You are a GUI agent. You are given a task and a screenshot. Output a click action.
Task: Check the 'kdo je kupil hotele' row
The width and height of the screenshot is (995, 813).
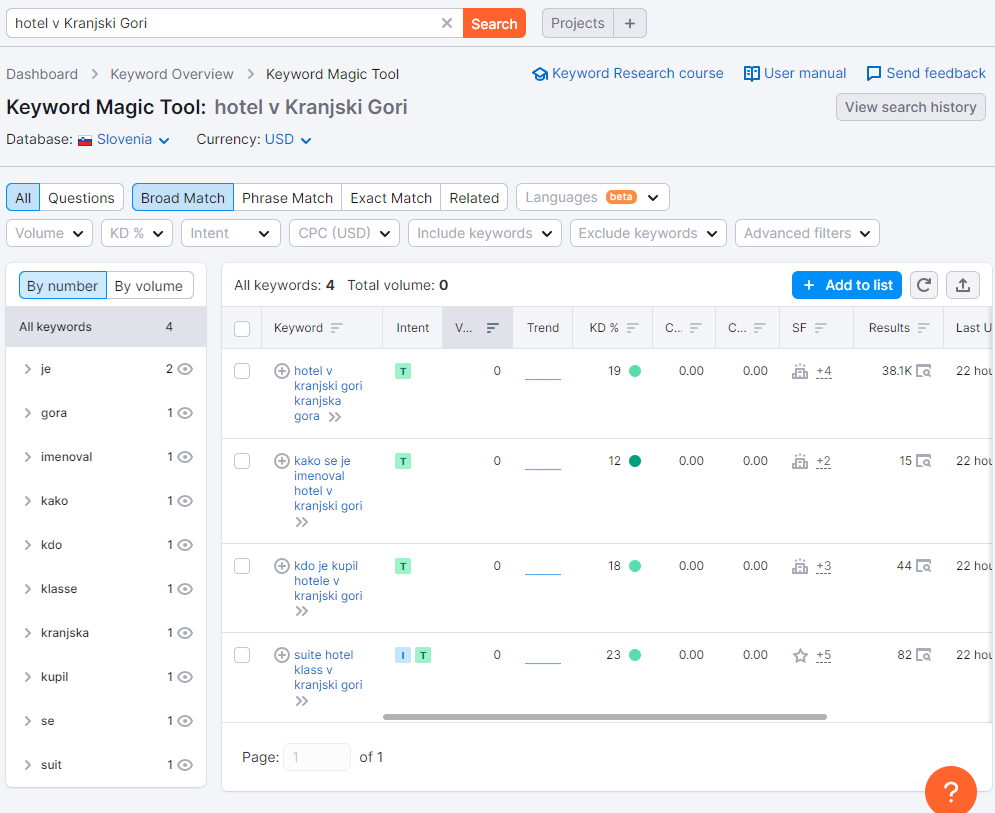tap(242, 566)
